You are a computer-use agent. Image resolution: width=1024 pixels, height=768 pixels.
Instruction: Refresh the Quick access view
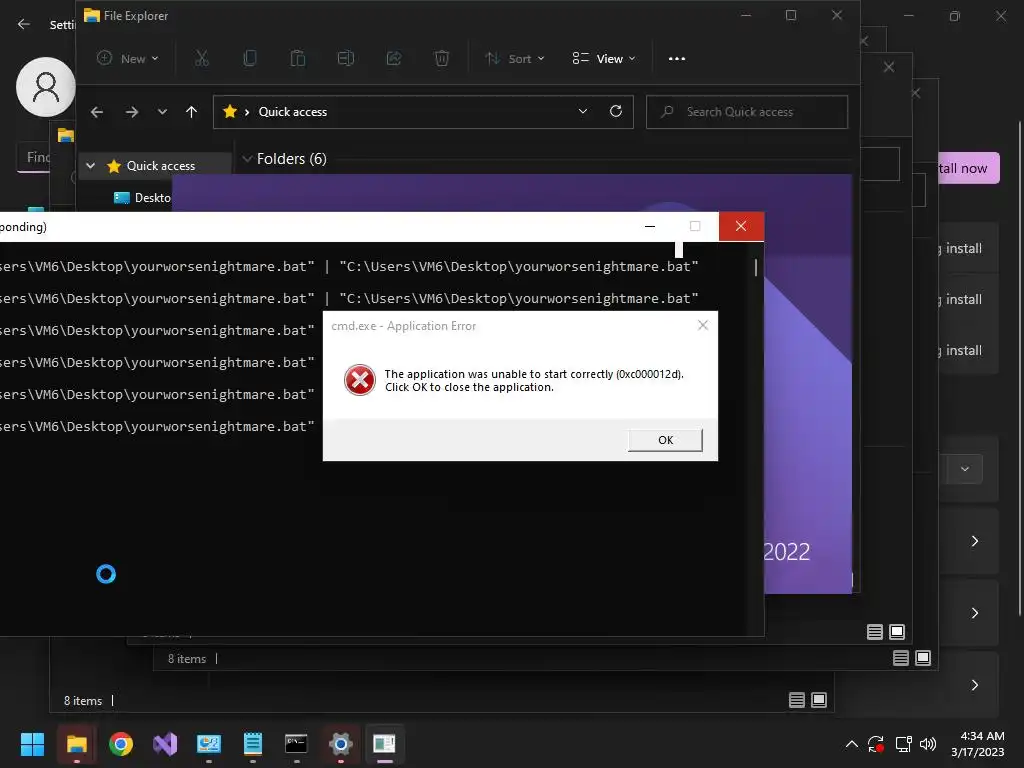click(616, 112)
